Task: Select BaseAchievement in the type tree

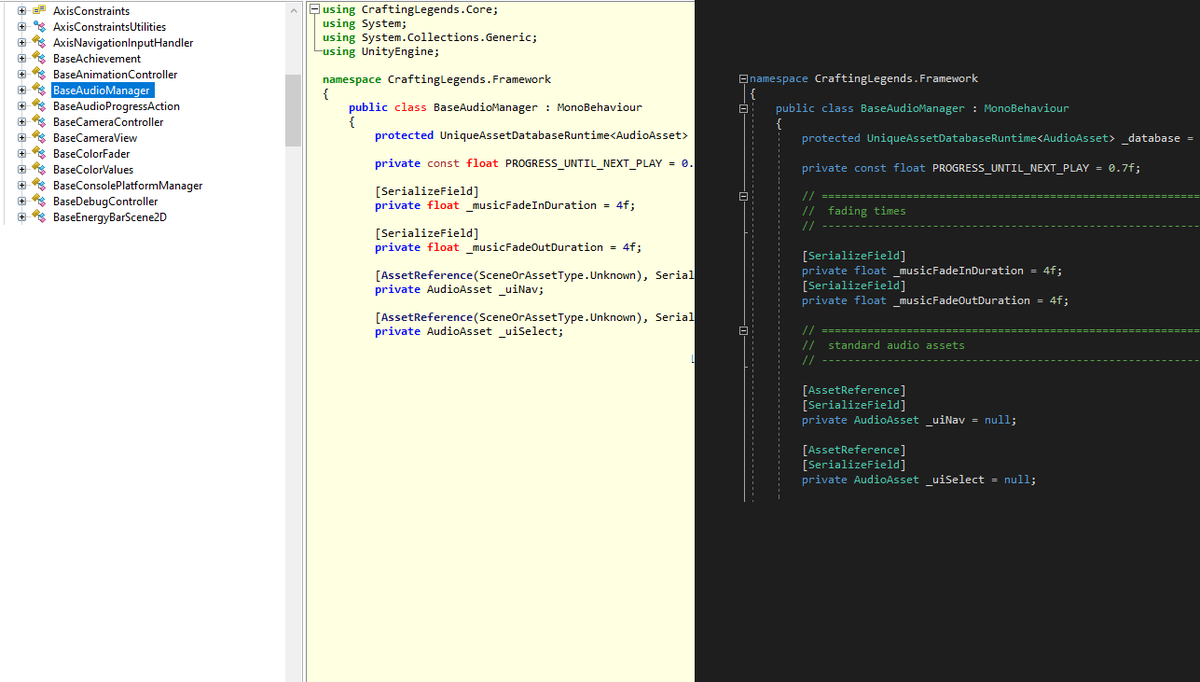Action: click(x=97, y=59)
